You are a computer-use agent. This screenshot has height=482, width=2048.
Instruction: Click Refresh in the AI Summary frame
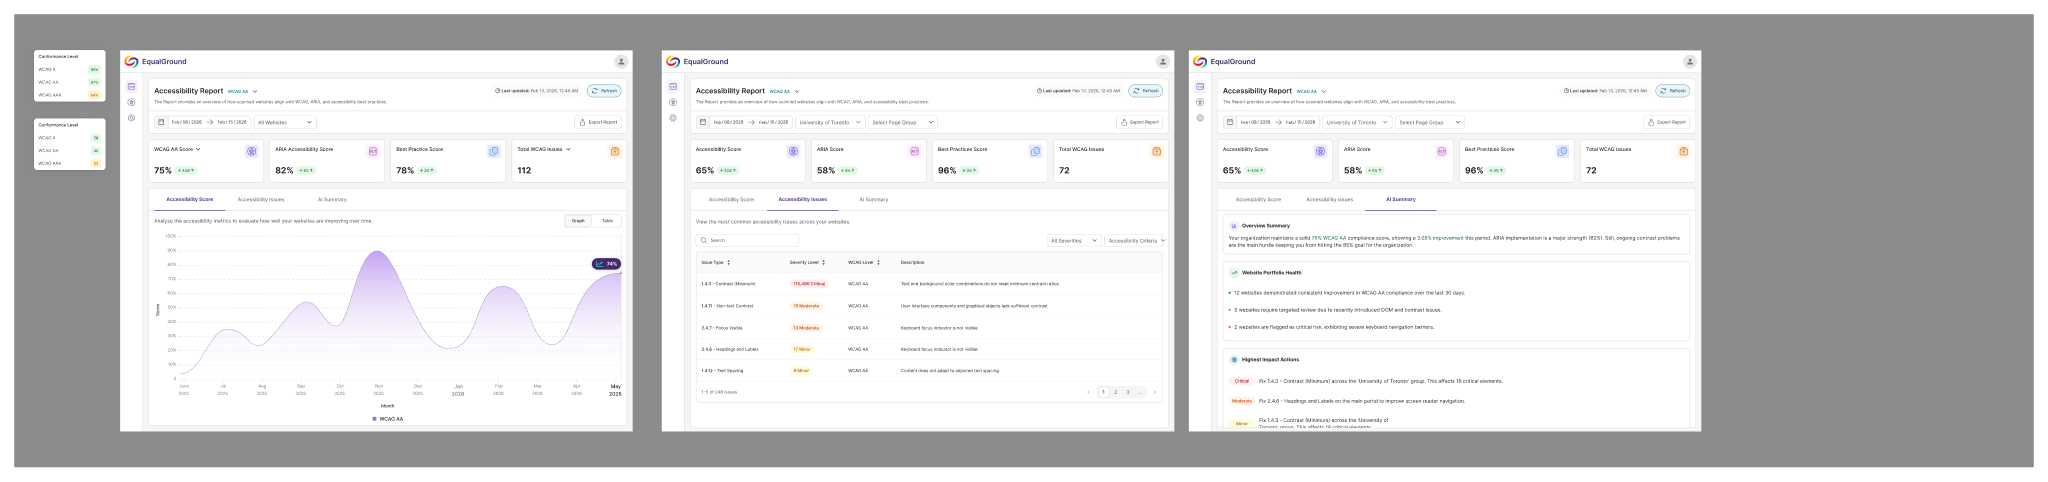pyautogui.click(x=1673, y=91)
